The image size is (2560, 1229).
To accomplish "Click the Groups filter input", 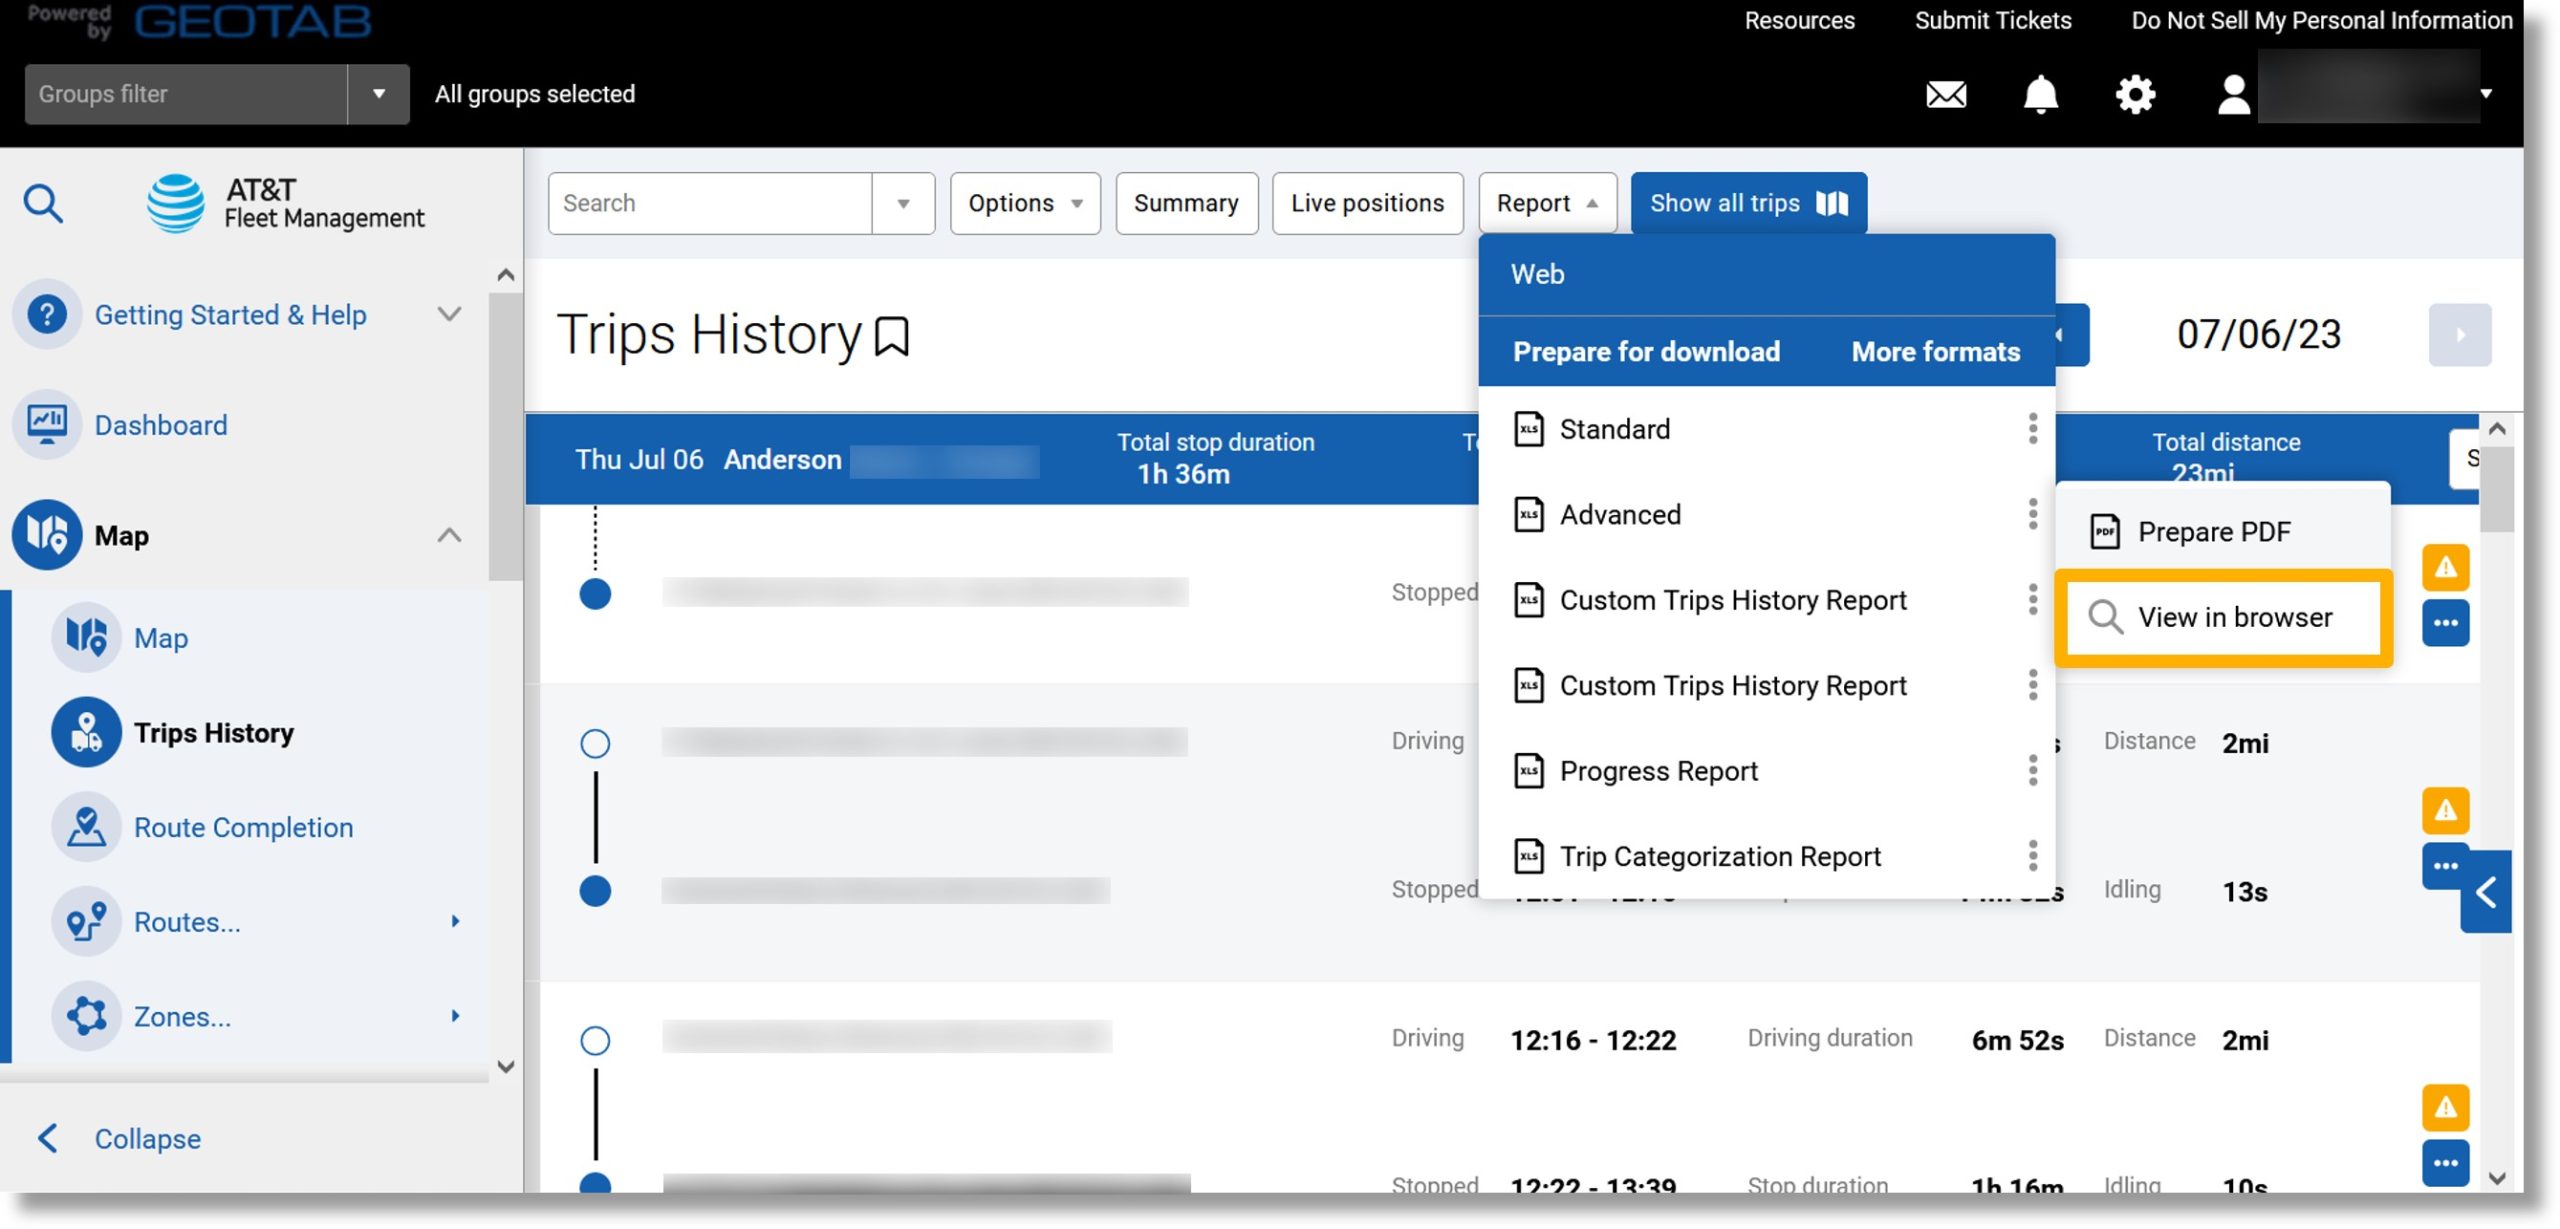I will 186,94.
